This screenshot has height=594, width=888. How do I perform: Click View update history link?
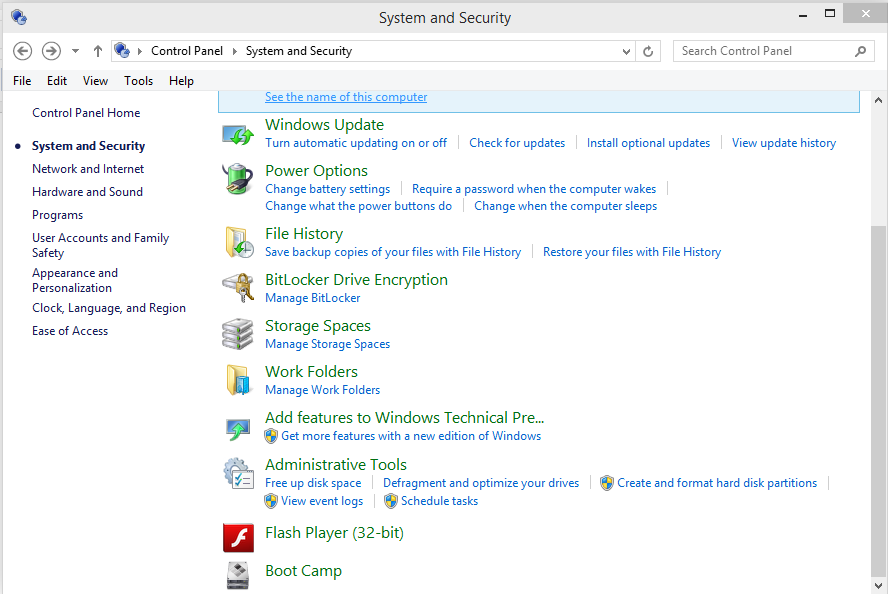(784, 143)
